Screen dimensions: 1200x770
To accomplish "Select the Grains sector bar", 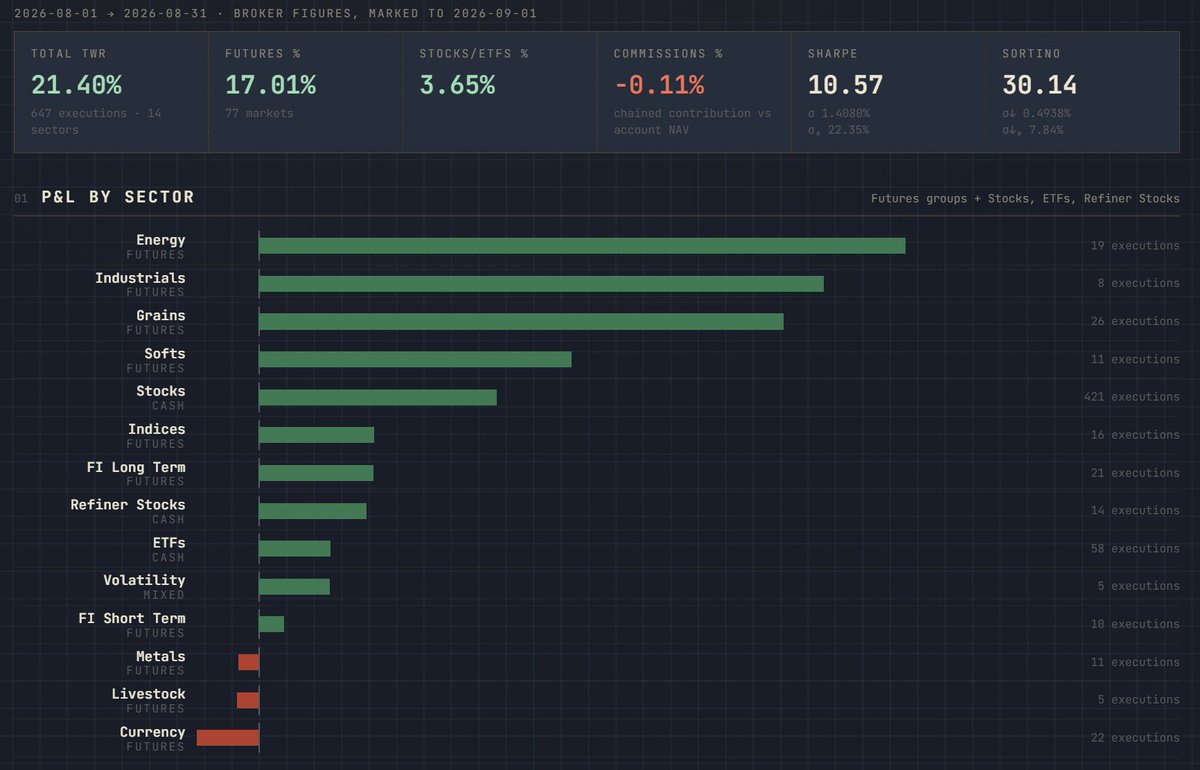I will [x=521, y=322].
